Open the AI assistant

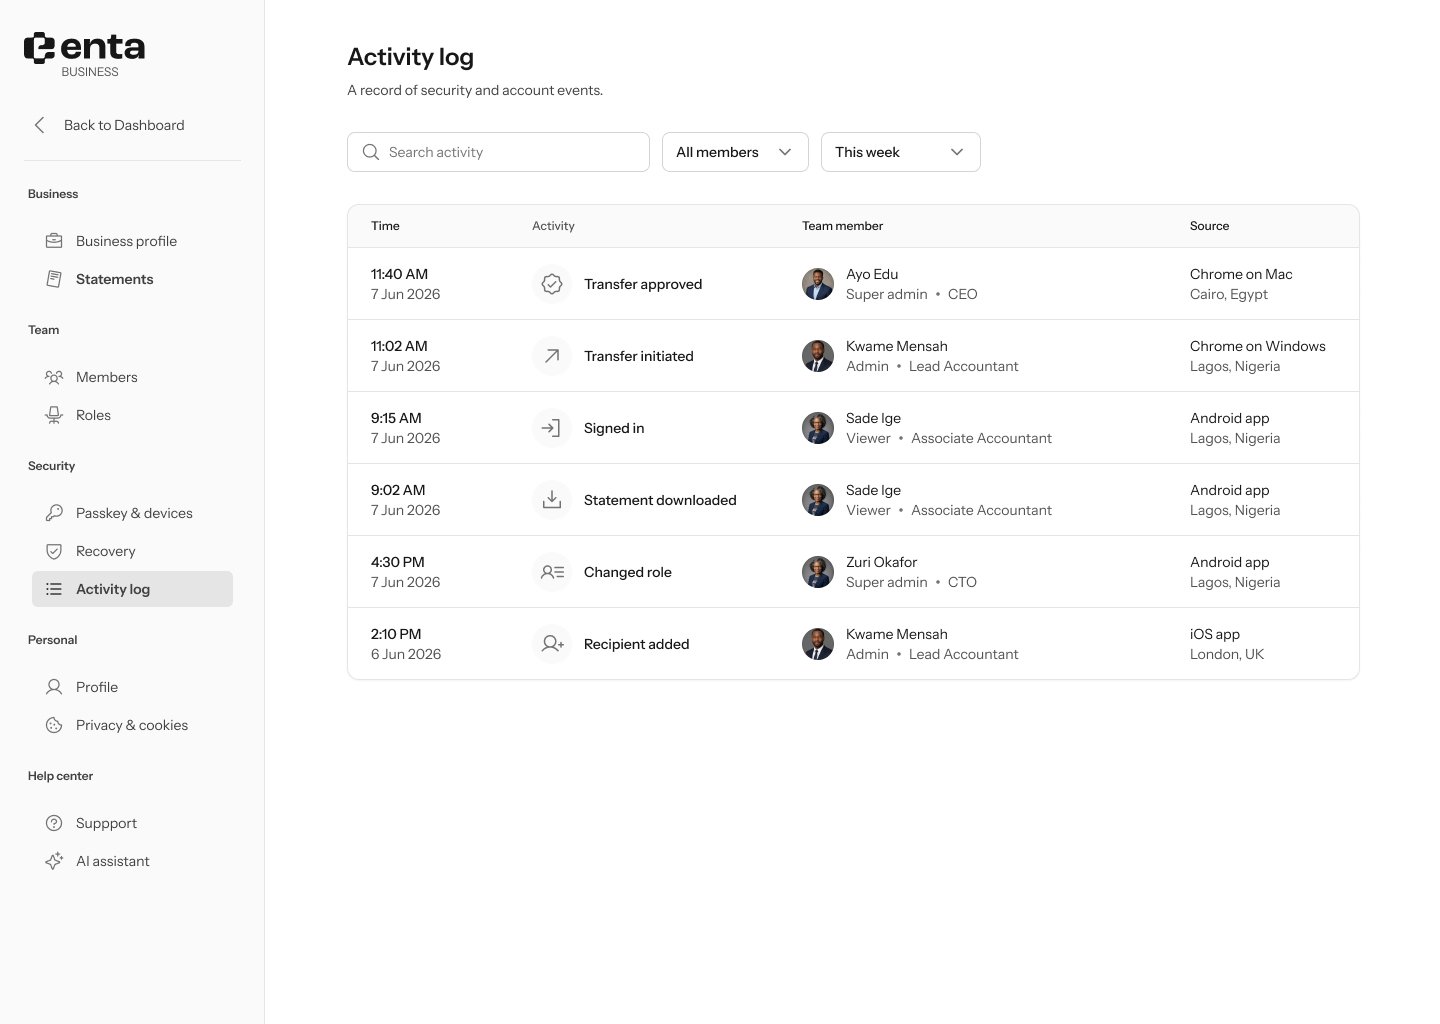tap(132, 861)
